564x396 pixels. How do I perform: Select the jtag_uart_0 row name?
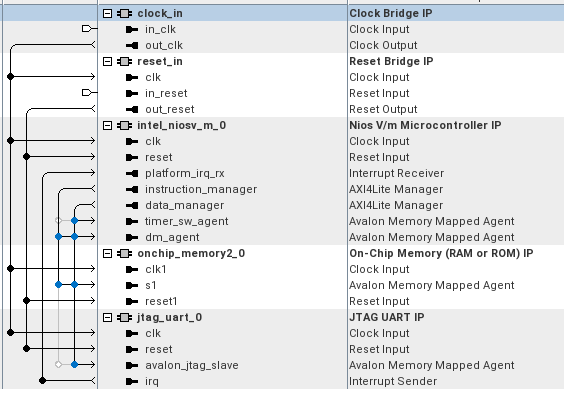click(169, 318)
